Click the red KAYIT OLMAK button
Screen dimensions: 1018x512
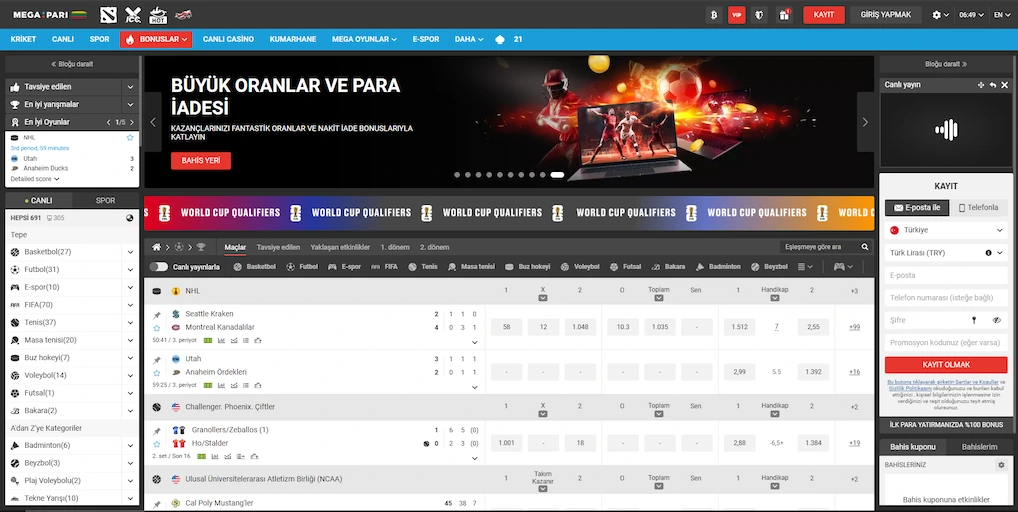pyautogui.click(x=946, y=365)
